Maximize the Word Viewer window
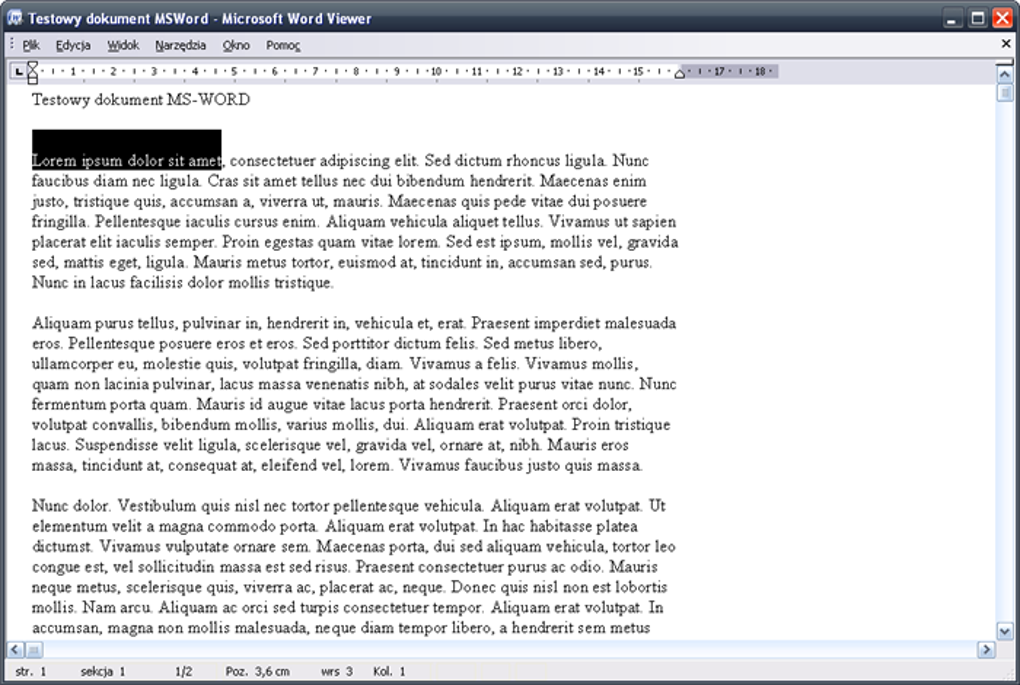Image resolution: width=1020 pixels, height=685 pixels. click(978, 18)
